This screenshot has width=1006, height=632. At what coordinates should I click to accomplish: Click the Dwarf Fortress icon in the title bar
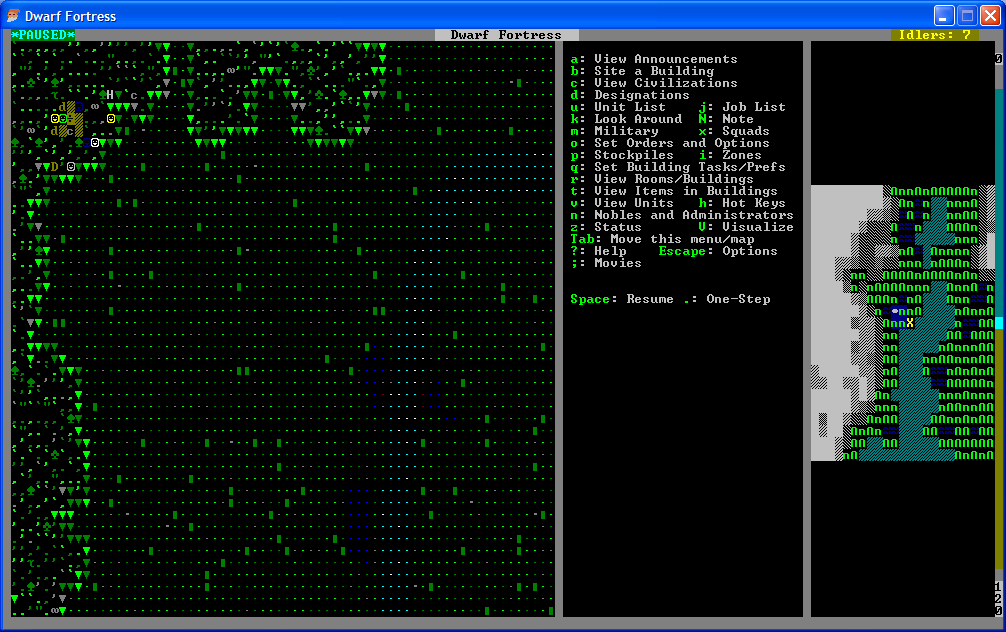pyautogui.click(x=13, y=15)
